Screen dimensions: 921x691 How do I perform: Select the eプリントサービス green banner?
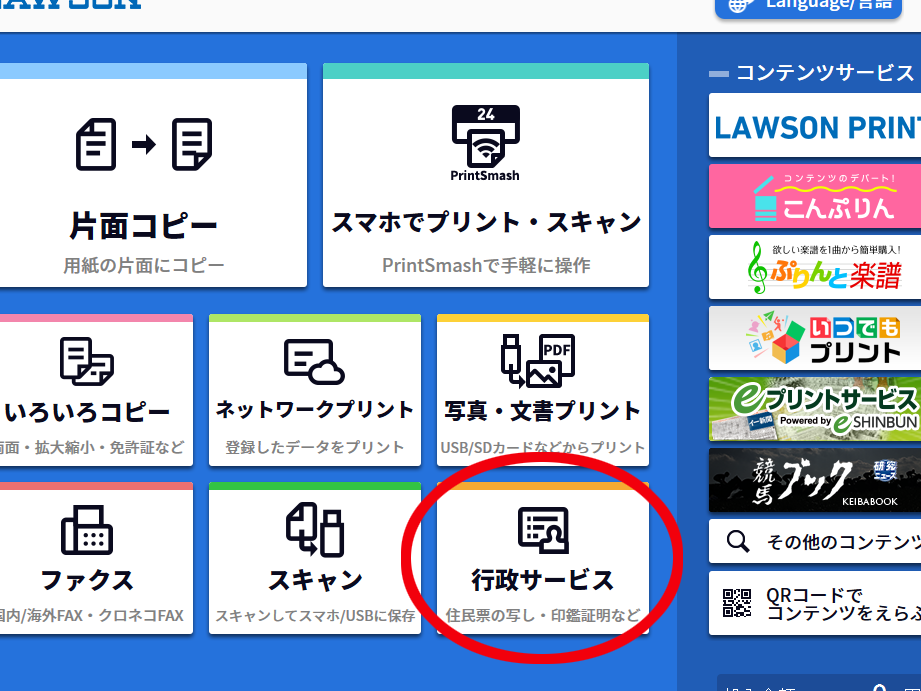(x=815, y=409)
